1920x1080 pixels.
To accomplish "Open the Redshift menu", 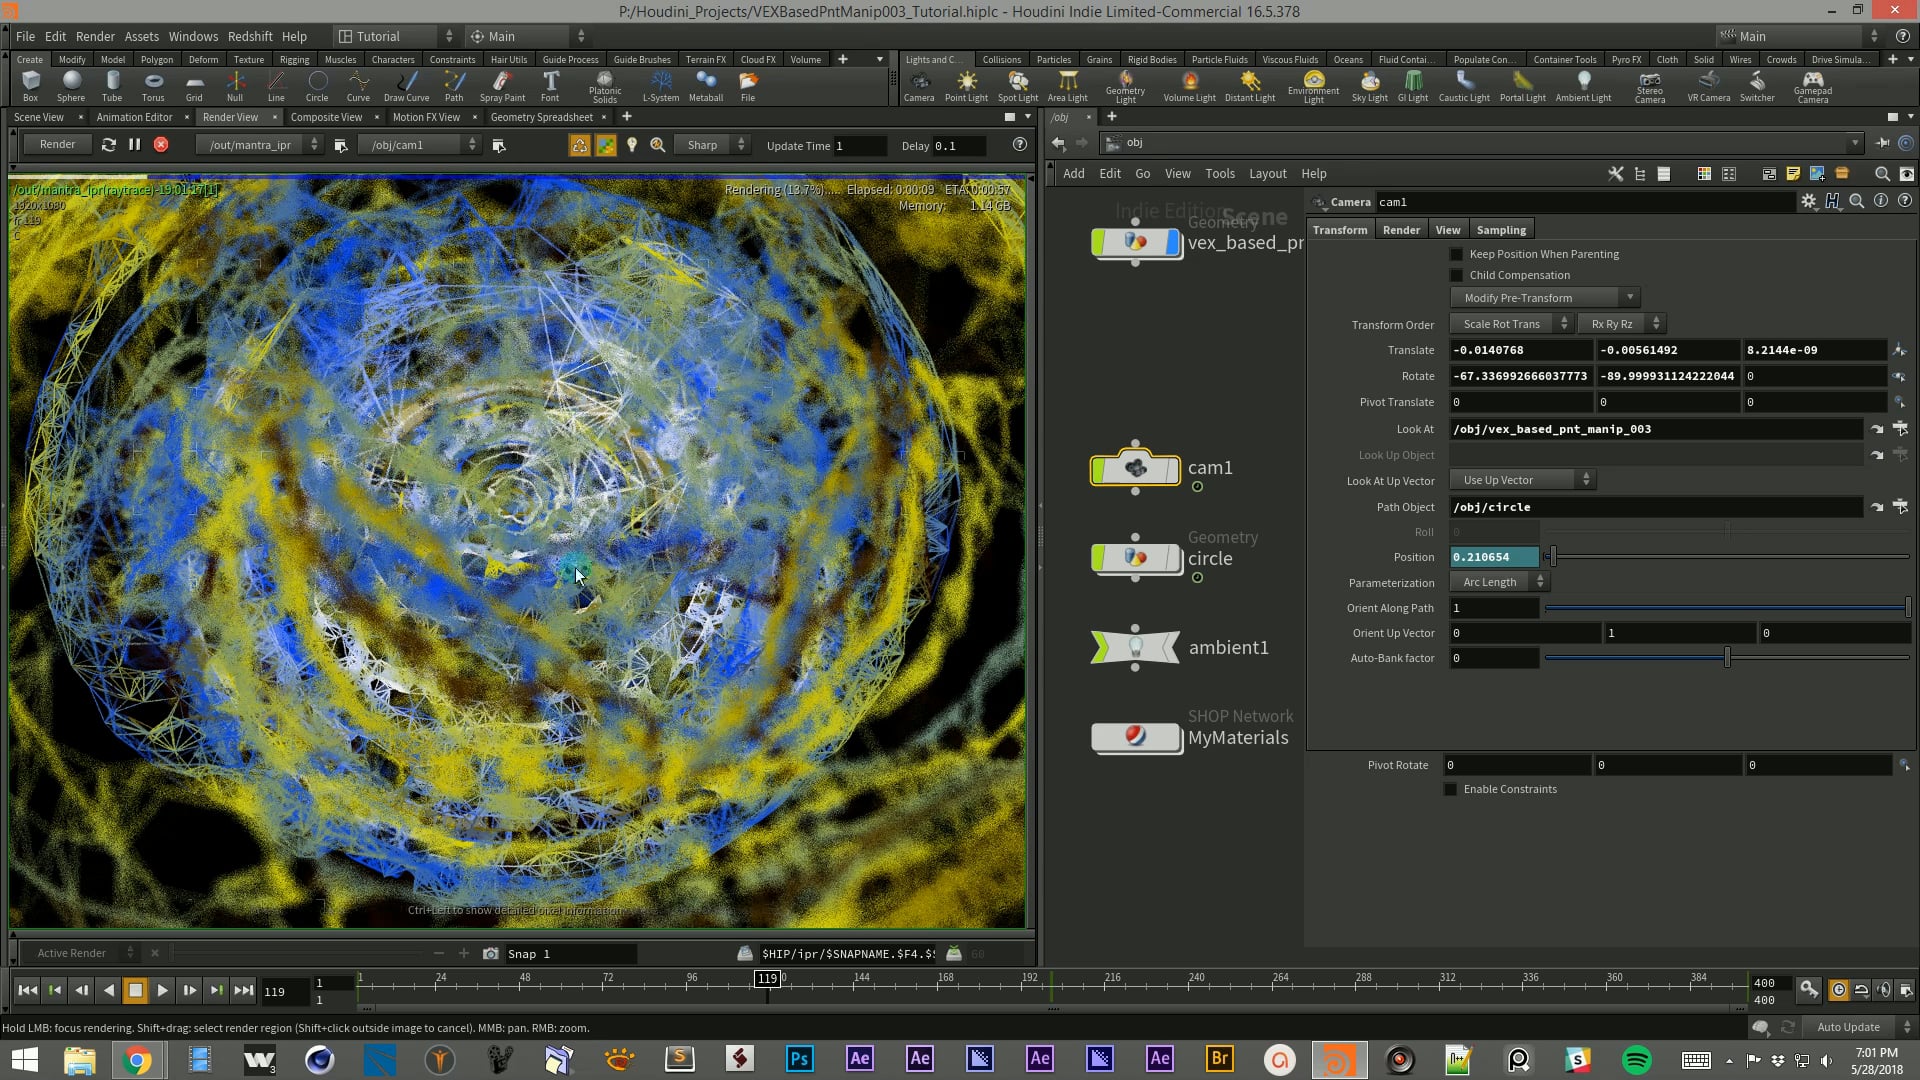I will pos(250,36).
